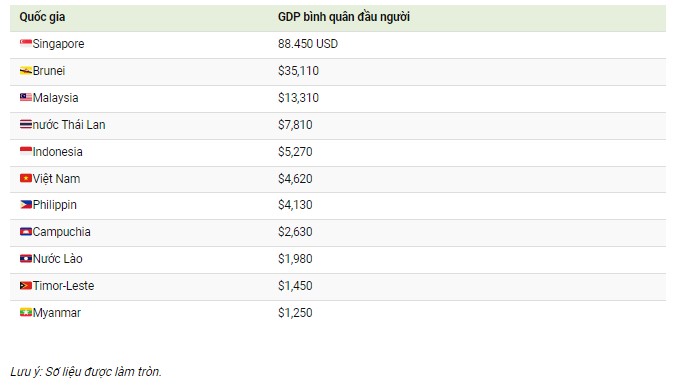
Task: Click the Malaysia flag icon
Action: tap(26, 97)
